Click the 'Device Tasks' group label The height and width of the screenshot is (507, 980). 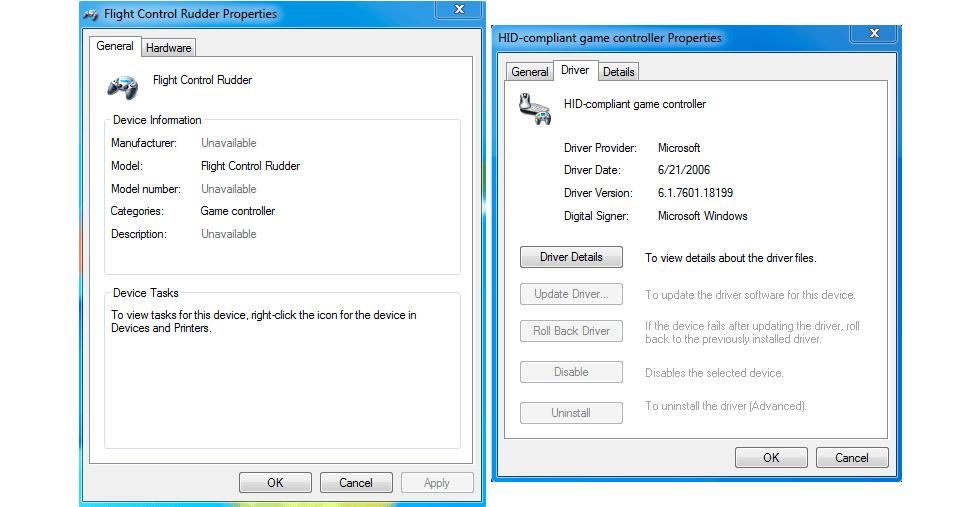tap(146, 293)
